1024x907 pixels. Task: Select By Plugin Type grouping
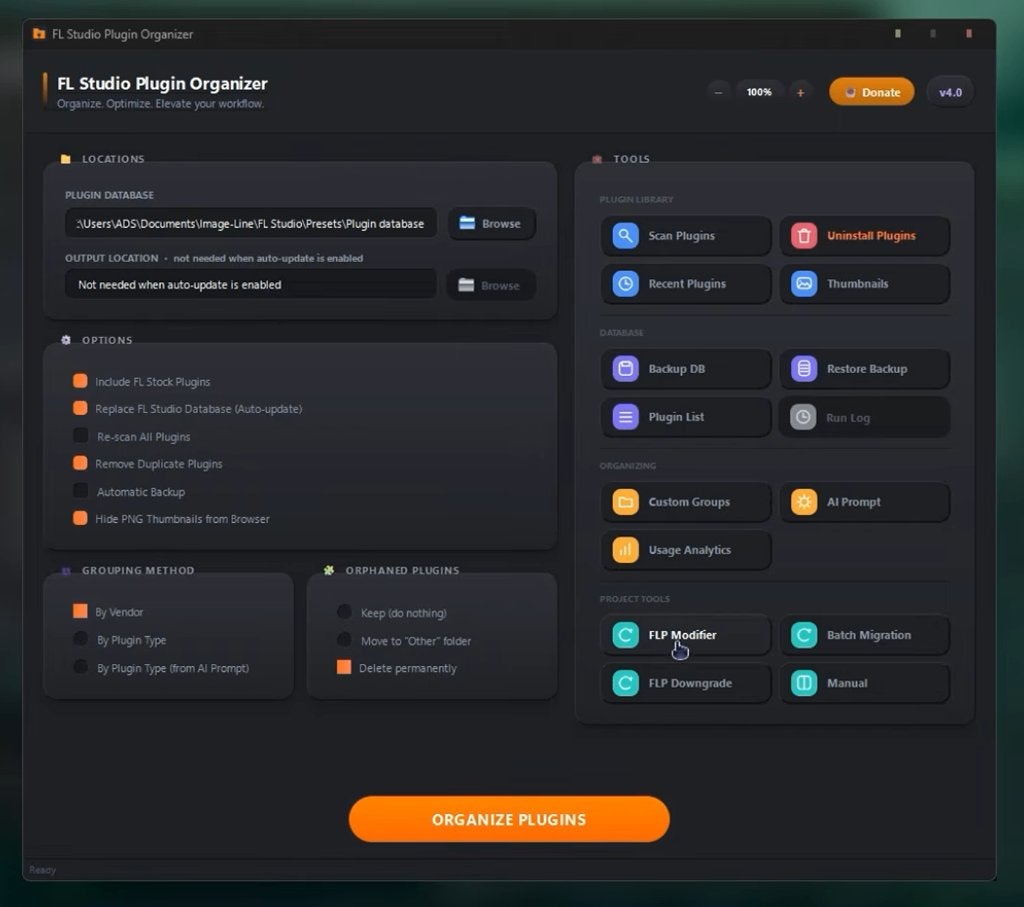click(80, 639)
